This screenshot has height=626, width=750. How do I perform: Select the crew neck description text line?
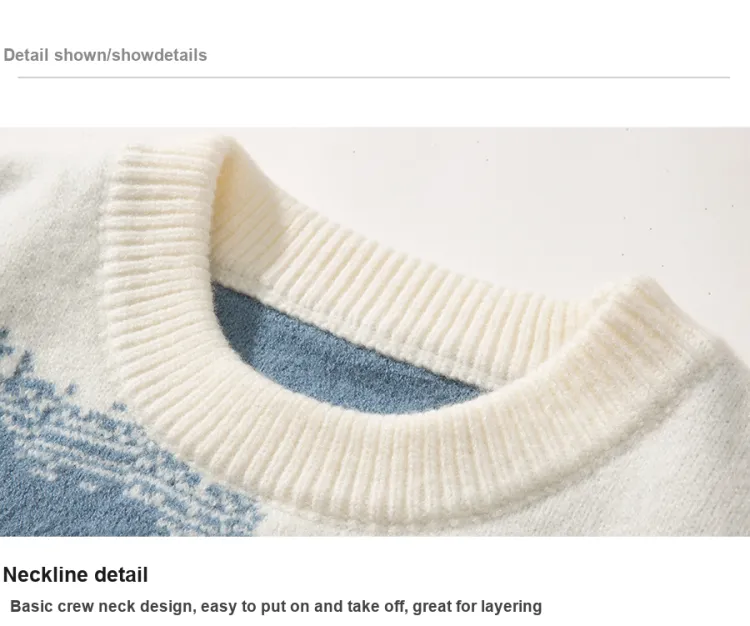[x=276, y=606]
